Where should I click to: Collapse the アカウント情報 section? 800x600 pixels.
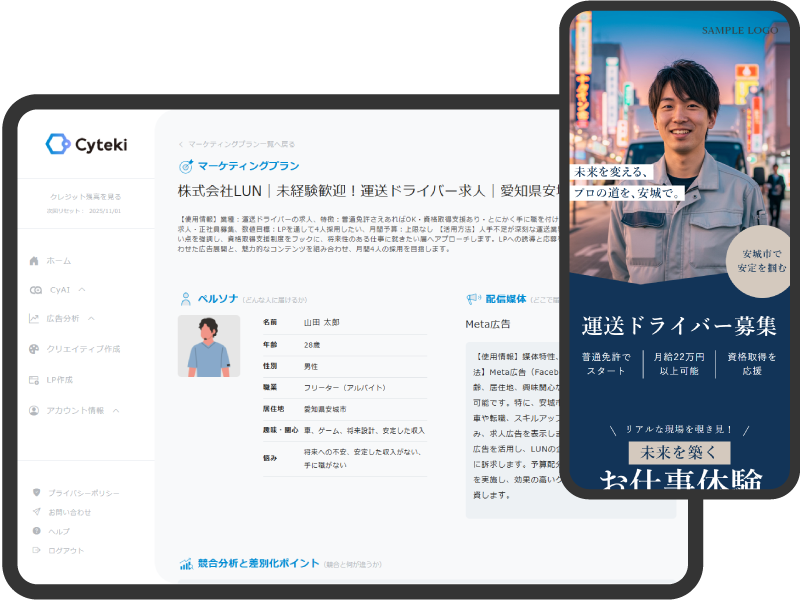[x=114, y=410]
